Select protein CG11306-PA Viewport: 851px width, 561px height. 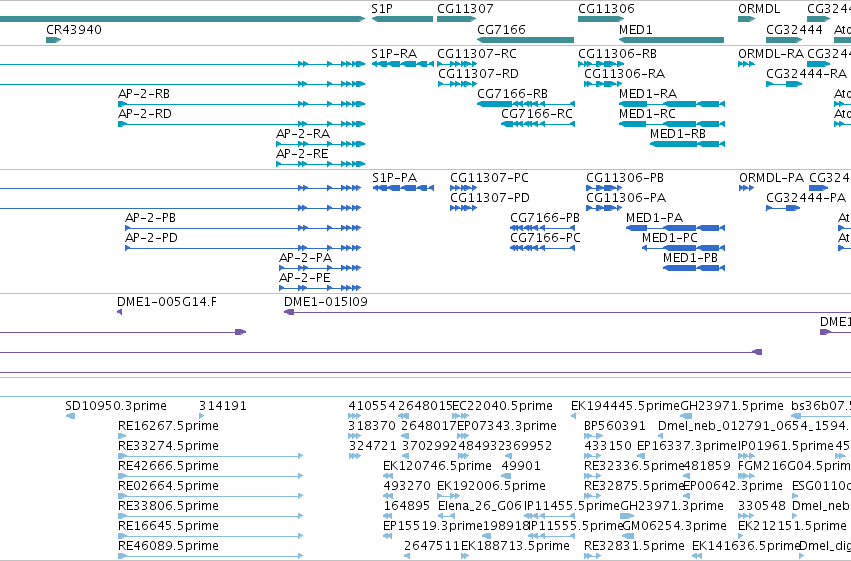coord(605,208)
